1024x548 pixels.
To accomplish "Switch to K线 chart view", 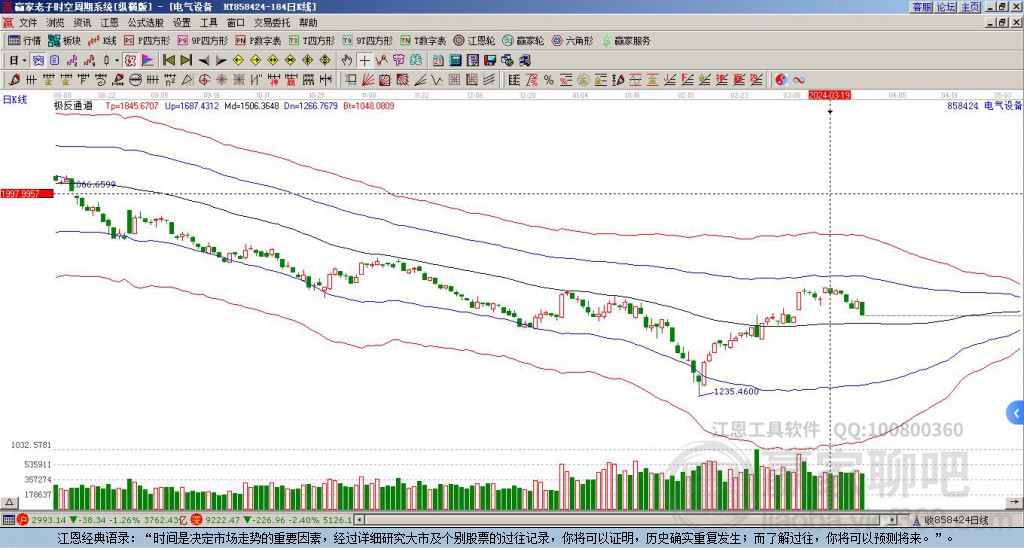I will [102, 41].
